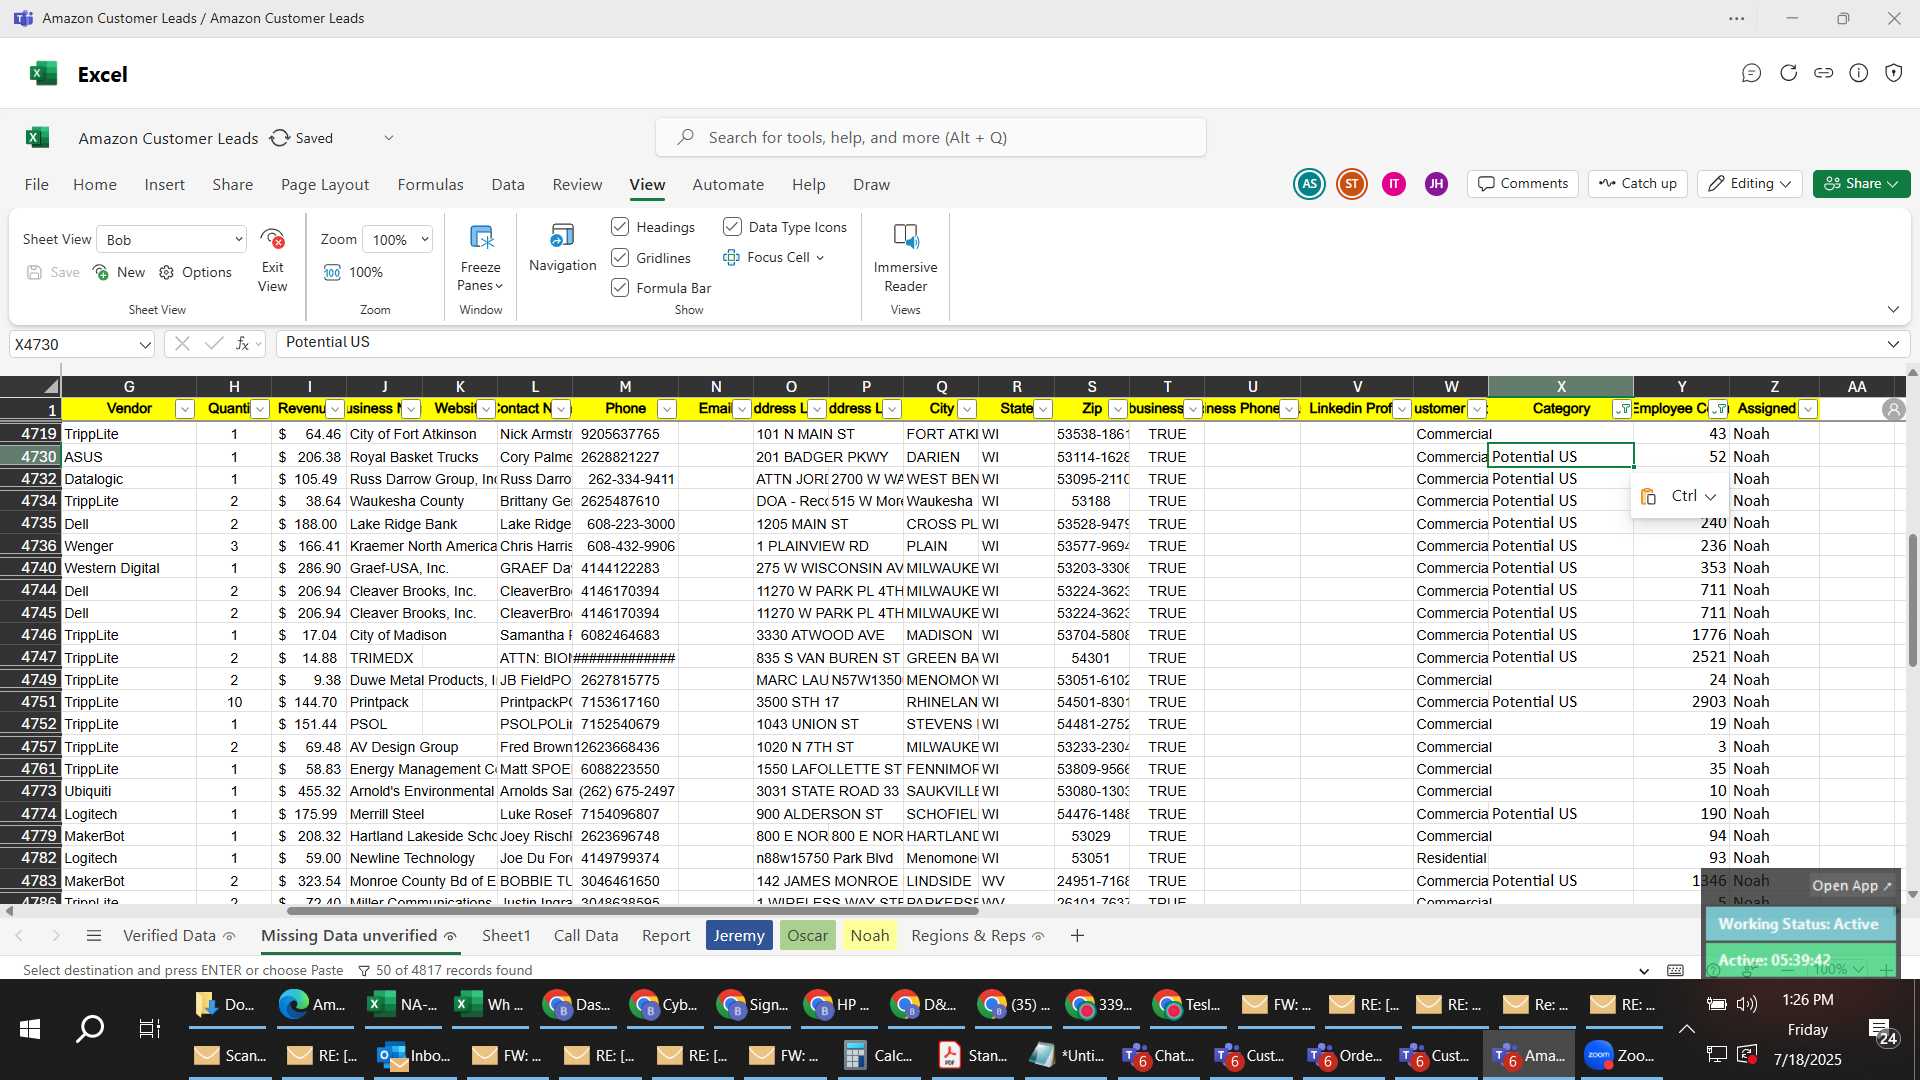The height and width of the screenshot is (1080, 1920).
Task: Add a new sheet with plus icon
Action: 1077,936
